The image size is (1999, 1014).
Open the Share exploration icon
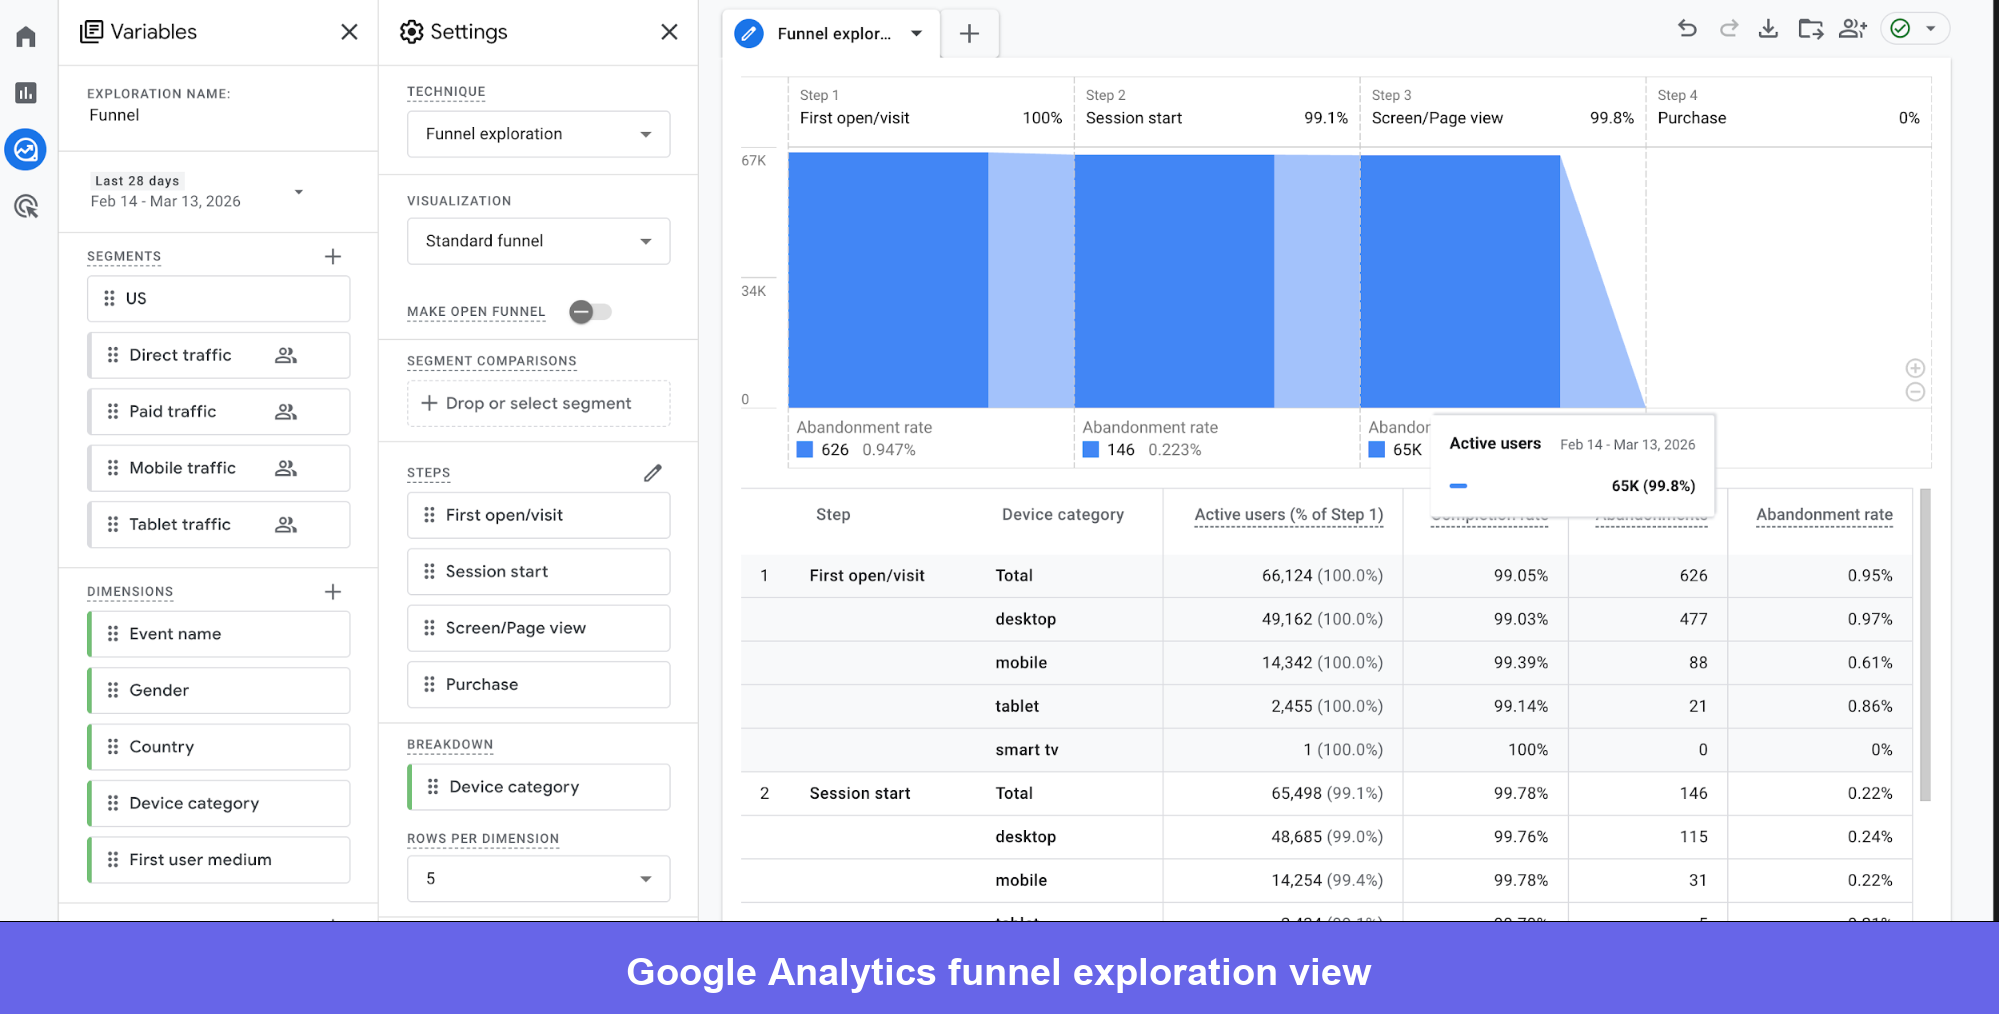tap(1852, 29)
